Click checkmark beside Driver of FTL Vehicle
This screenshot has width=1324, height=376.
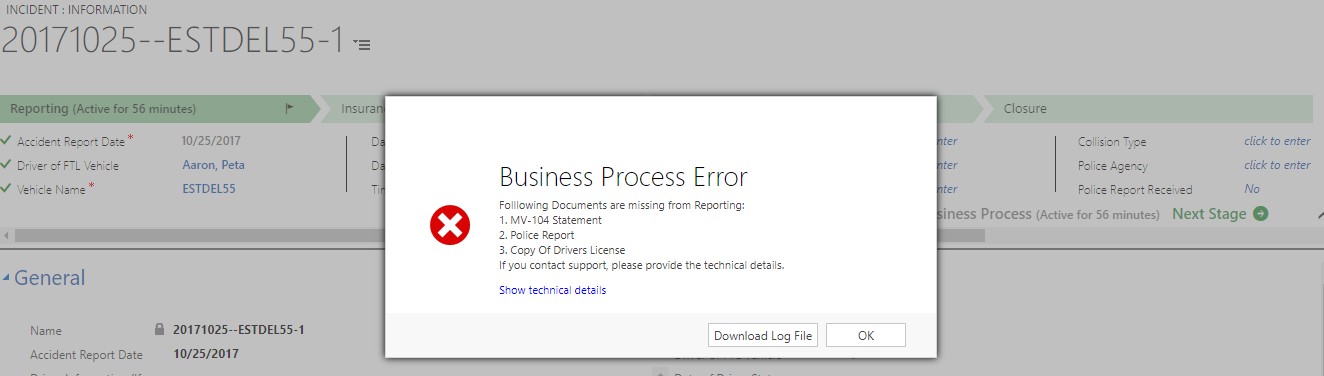point(7,165)
